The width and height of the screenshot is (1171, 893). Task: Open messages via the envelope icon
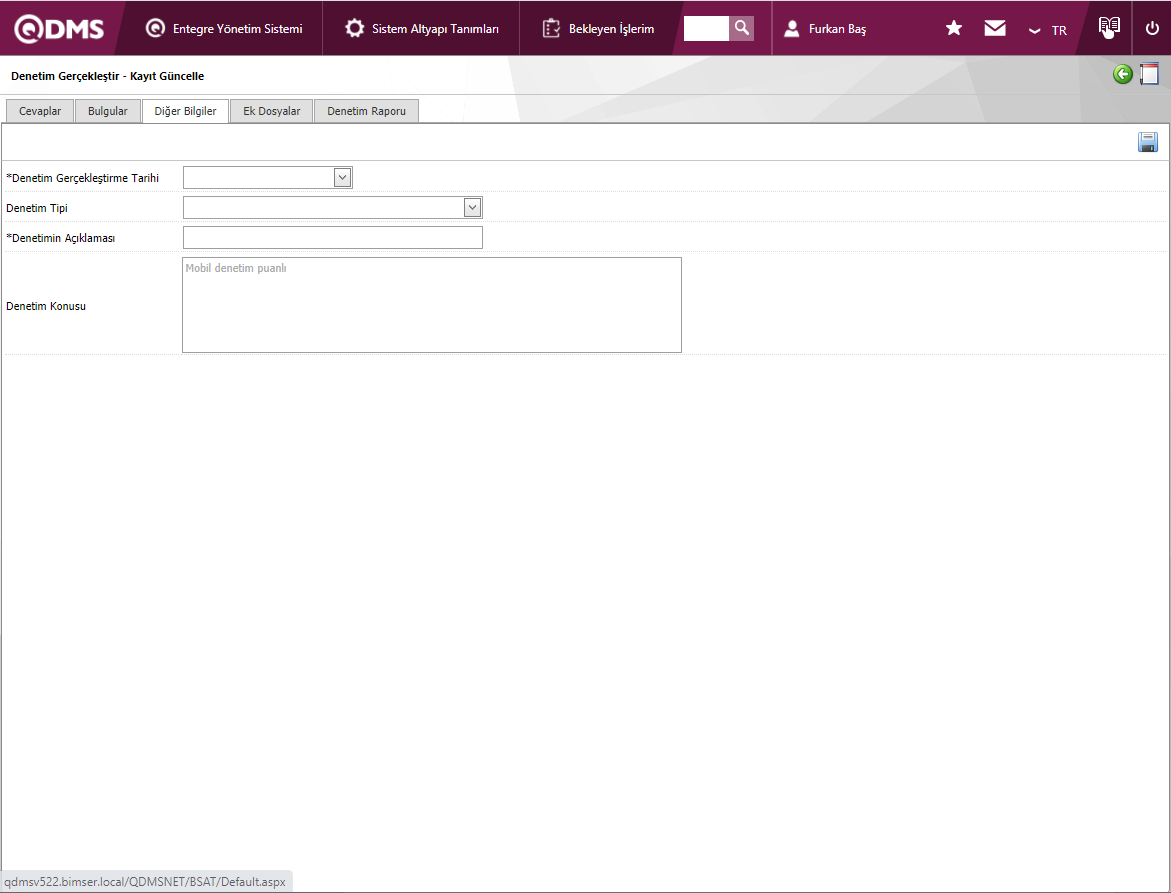[995, 29]
